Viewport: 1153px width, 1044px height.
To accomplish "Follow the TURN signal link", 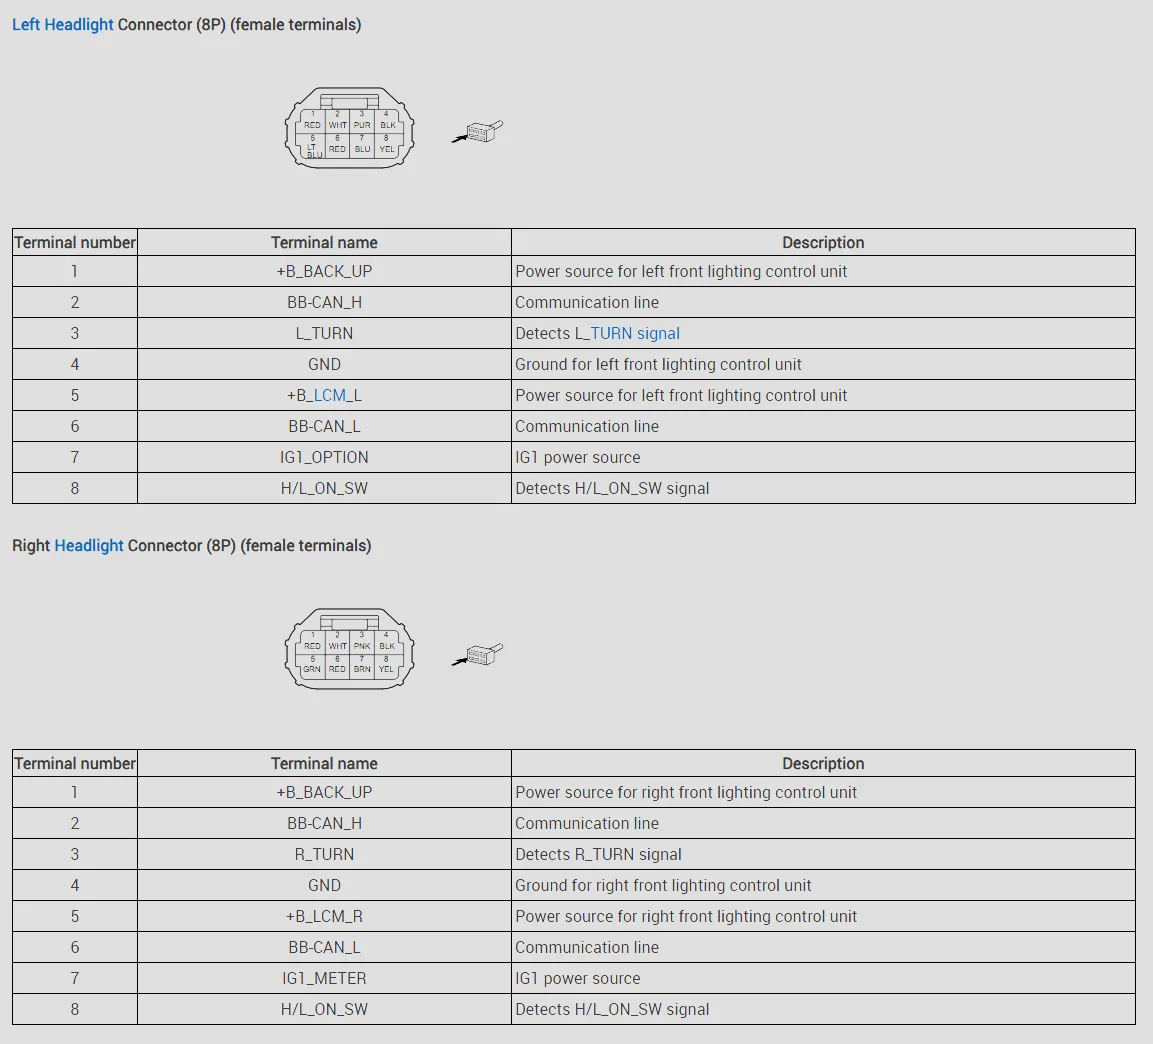I will [635, 333].
